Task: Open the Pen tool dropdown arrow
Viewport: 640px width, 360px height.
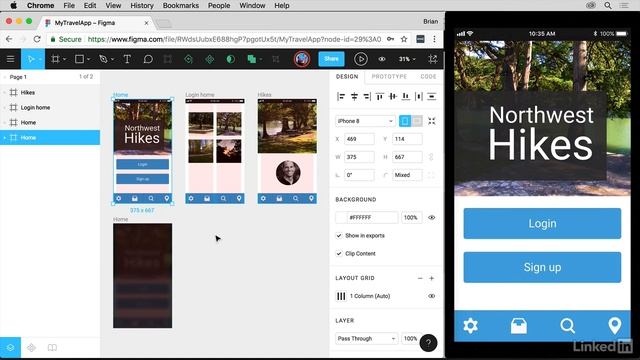Action: pos(112,60)
